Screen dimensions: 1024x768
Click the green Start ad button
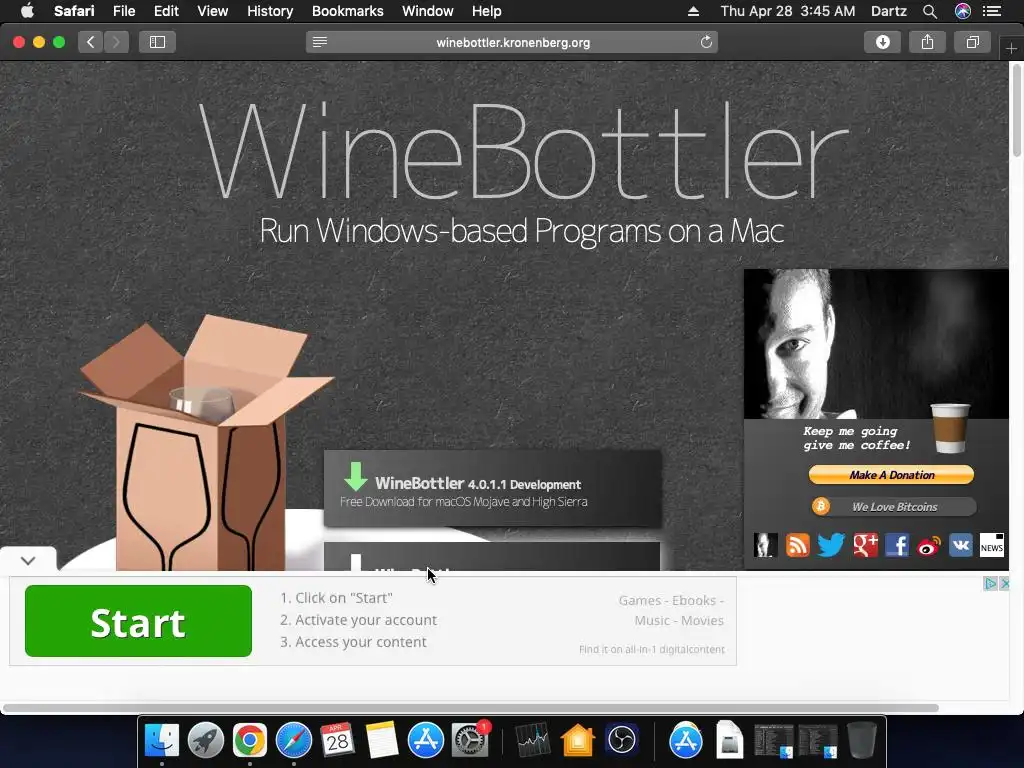[x=138, y=621]
